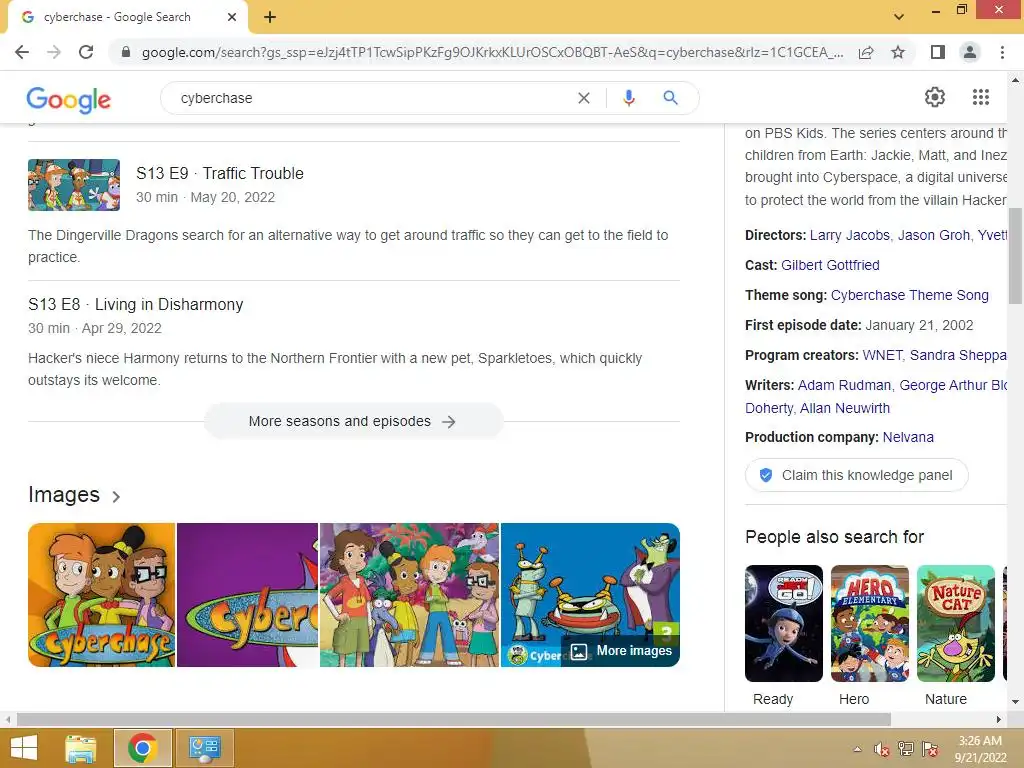Open the WNET program creator link
Viewport: 1024px width, 768px height.
[882, 355]
